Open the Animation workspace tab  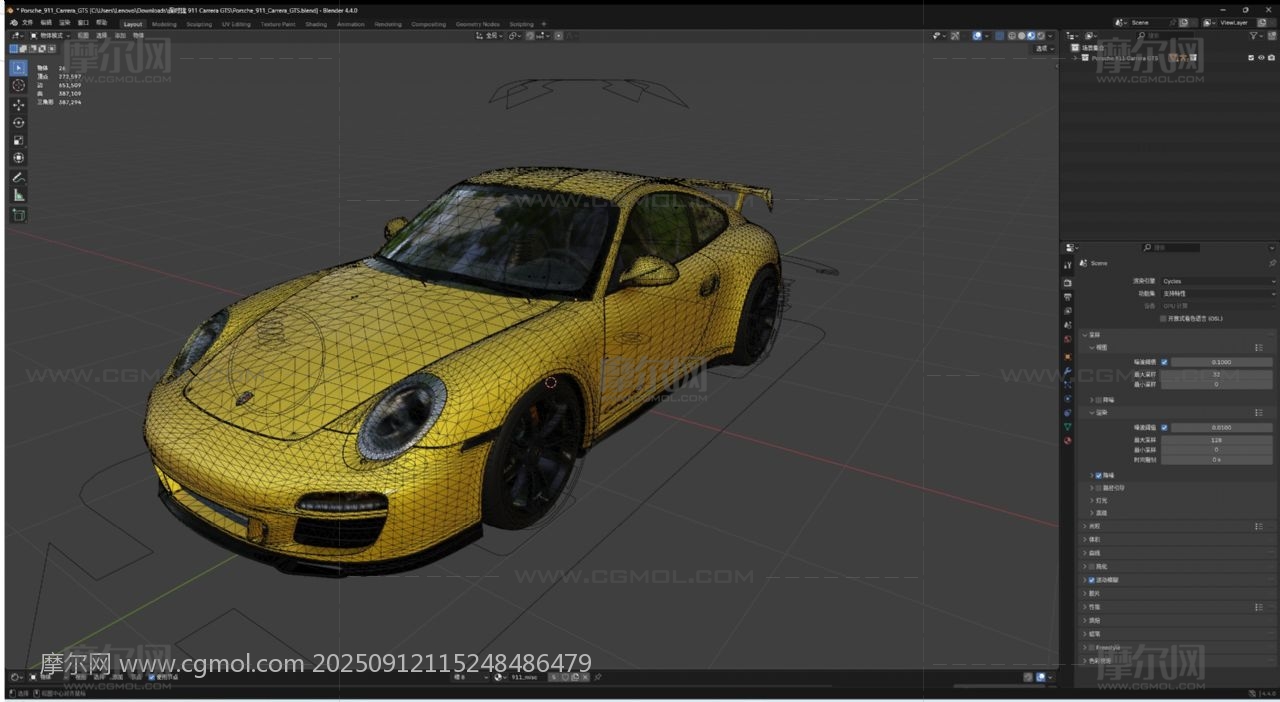(x=351, y=24)
